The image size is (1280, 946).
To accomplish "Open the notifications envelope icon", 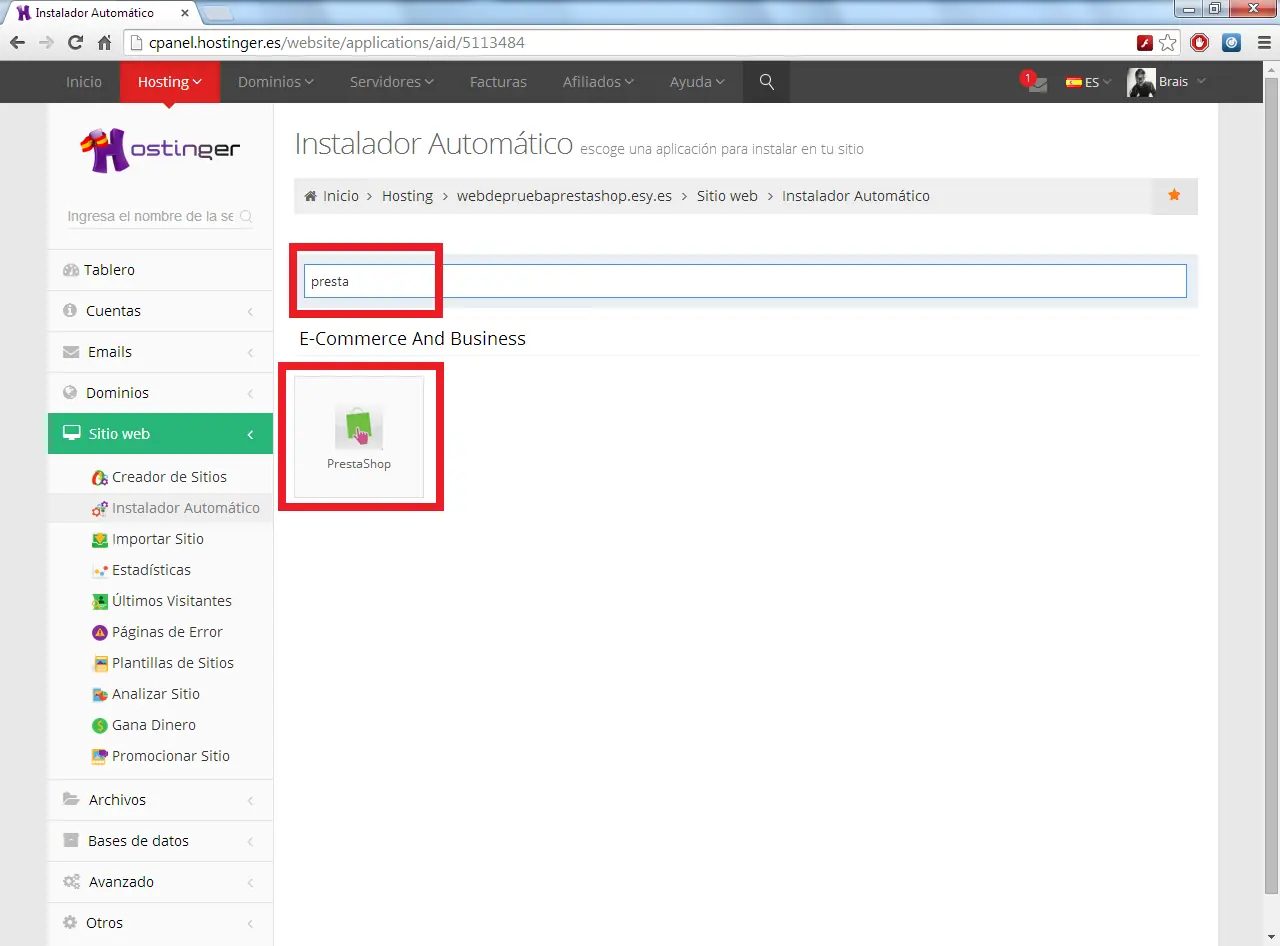I will [x=1035, y=83].
